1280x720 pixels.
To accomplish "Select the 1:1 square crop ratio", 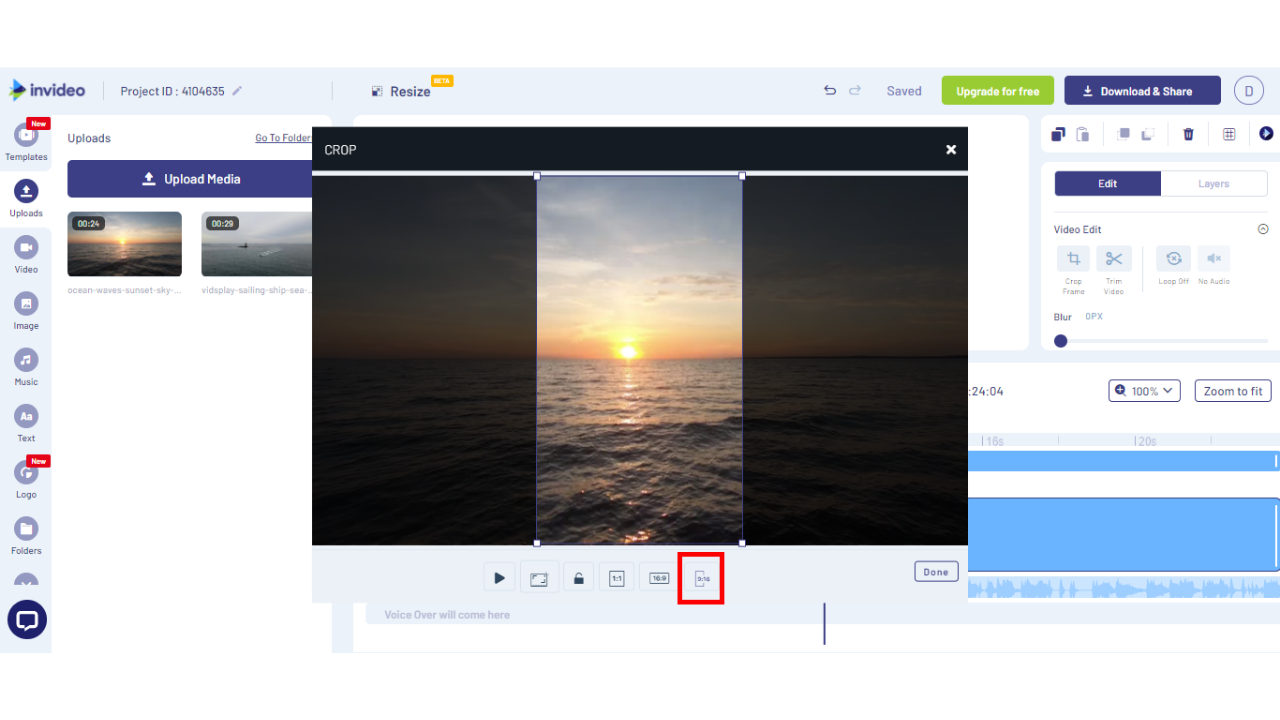I will [616, 577].
